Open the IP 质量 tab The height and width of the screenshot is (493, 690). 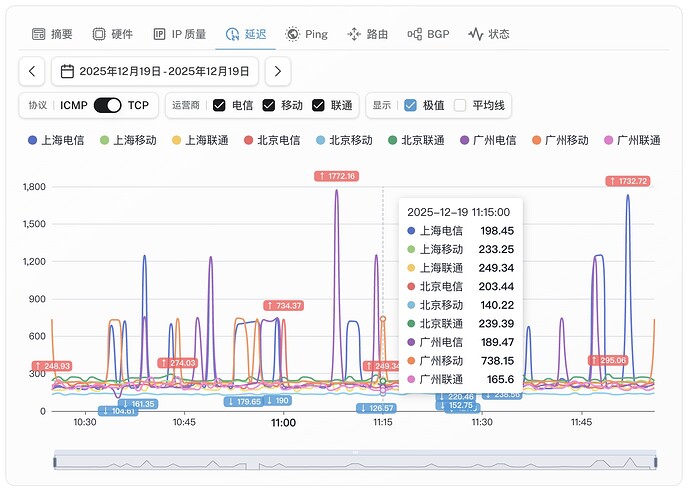click(180, 34)
